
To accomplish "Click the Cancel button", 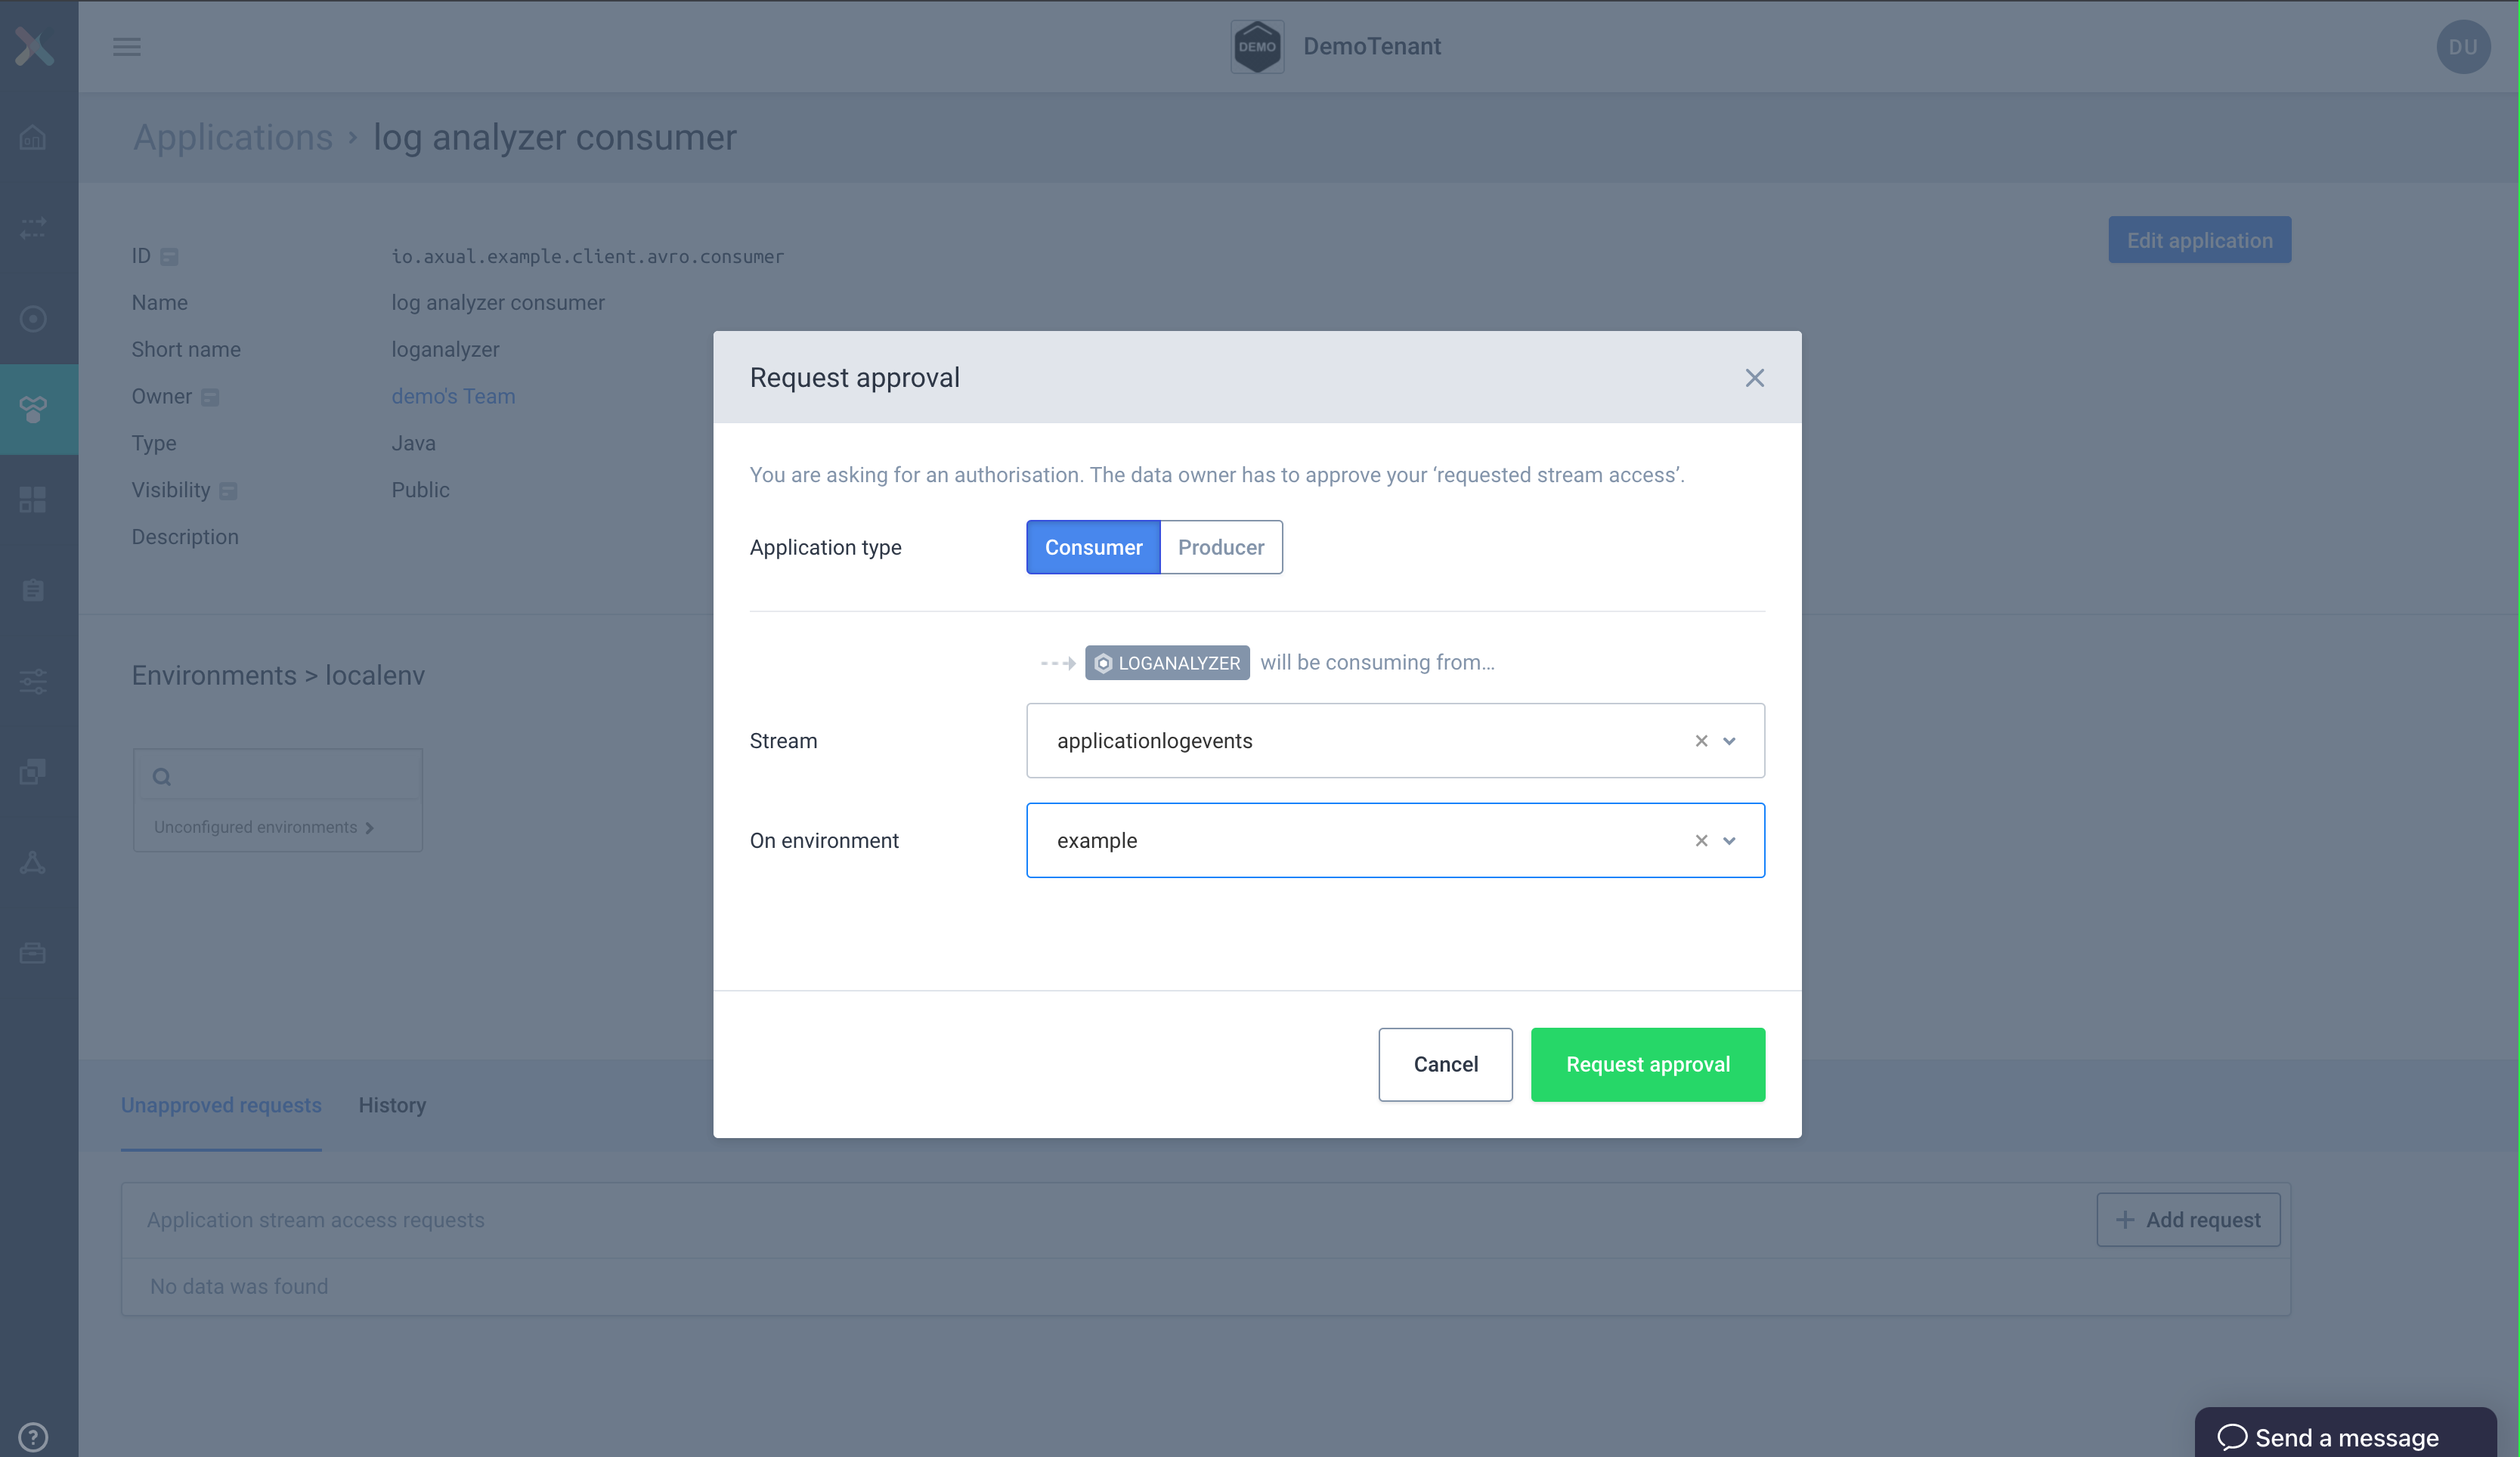I will click(1445, 1064).
